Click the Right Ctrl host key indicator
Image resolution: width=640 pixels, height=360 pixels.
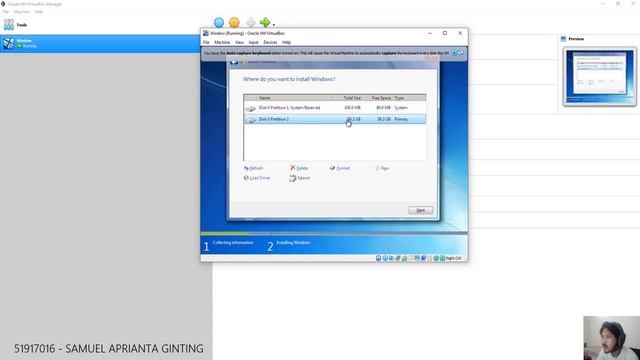tap(453, 258)
